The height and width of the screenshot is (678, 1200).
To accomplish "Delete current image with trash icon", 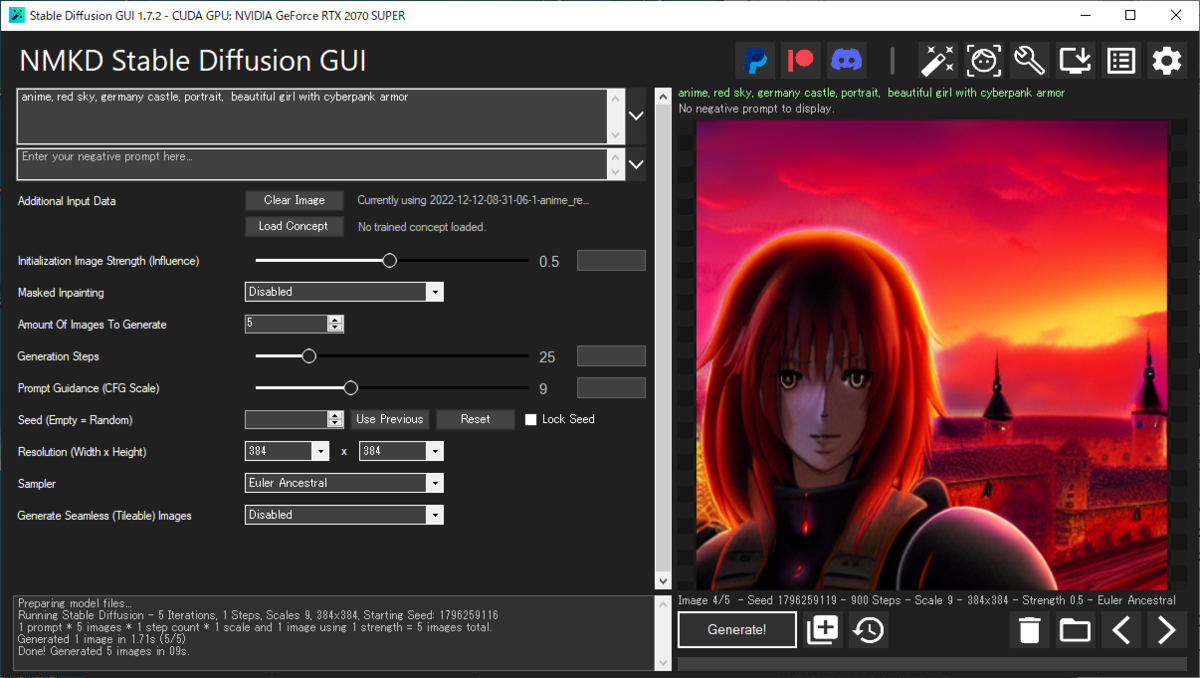I will pyautogui.click(x=1030, y=630).
